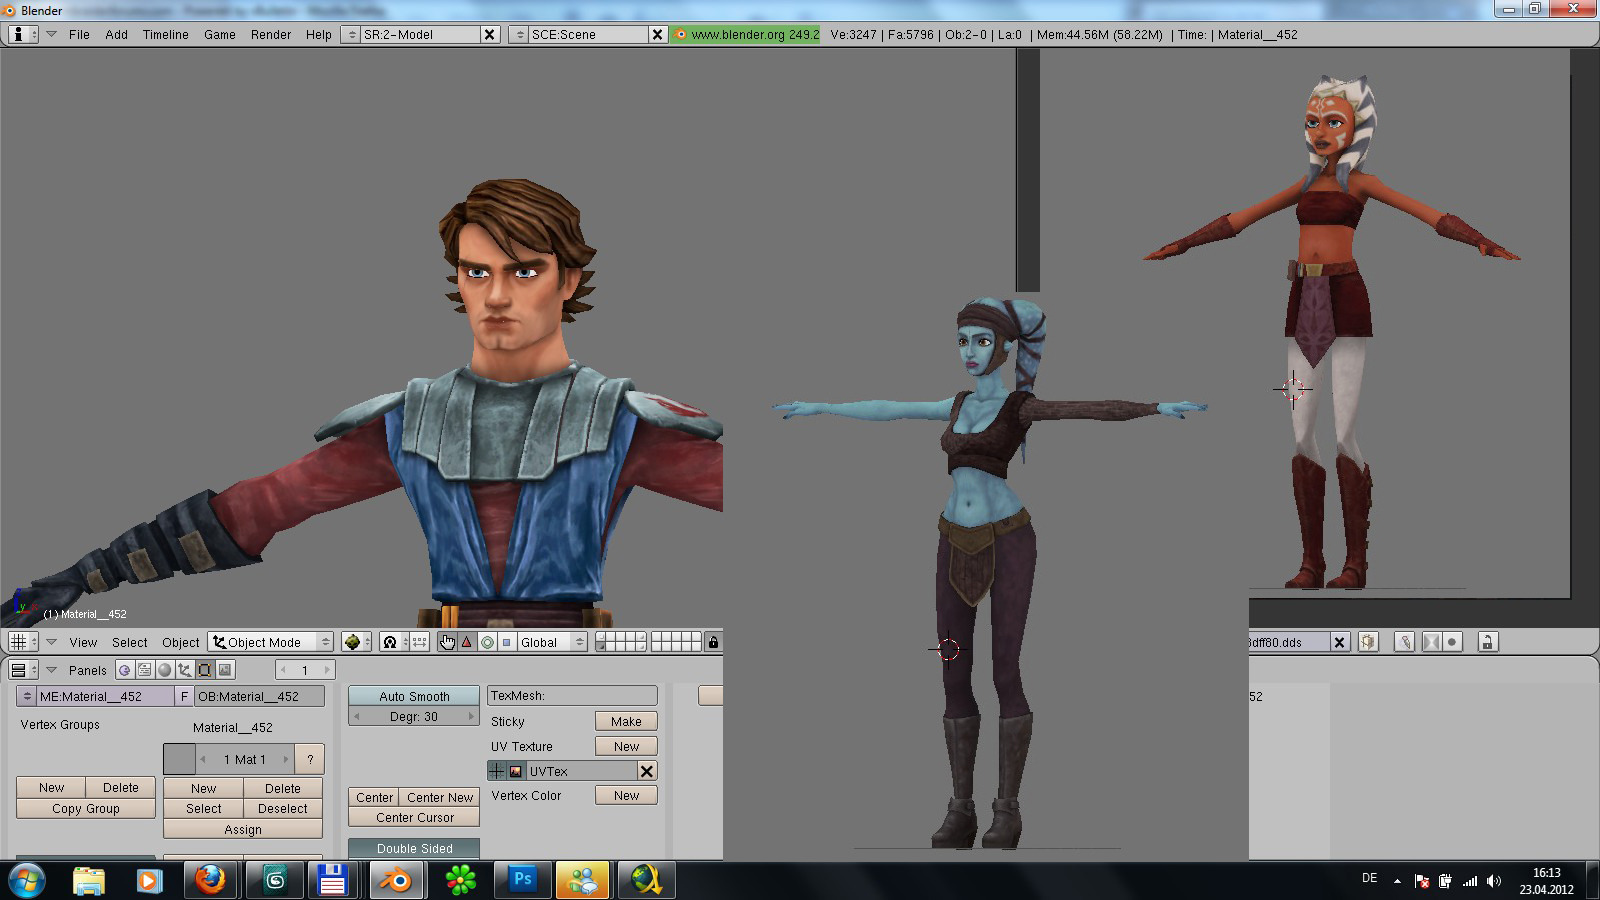Open the Panels menu

click(x=88, y=670)
